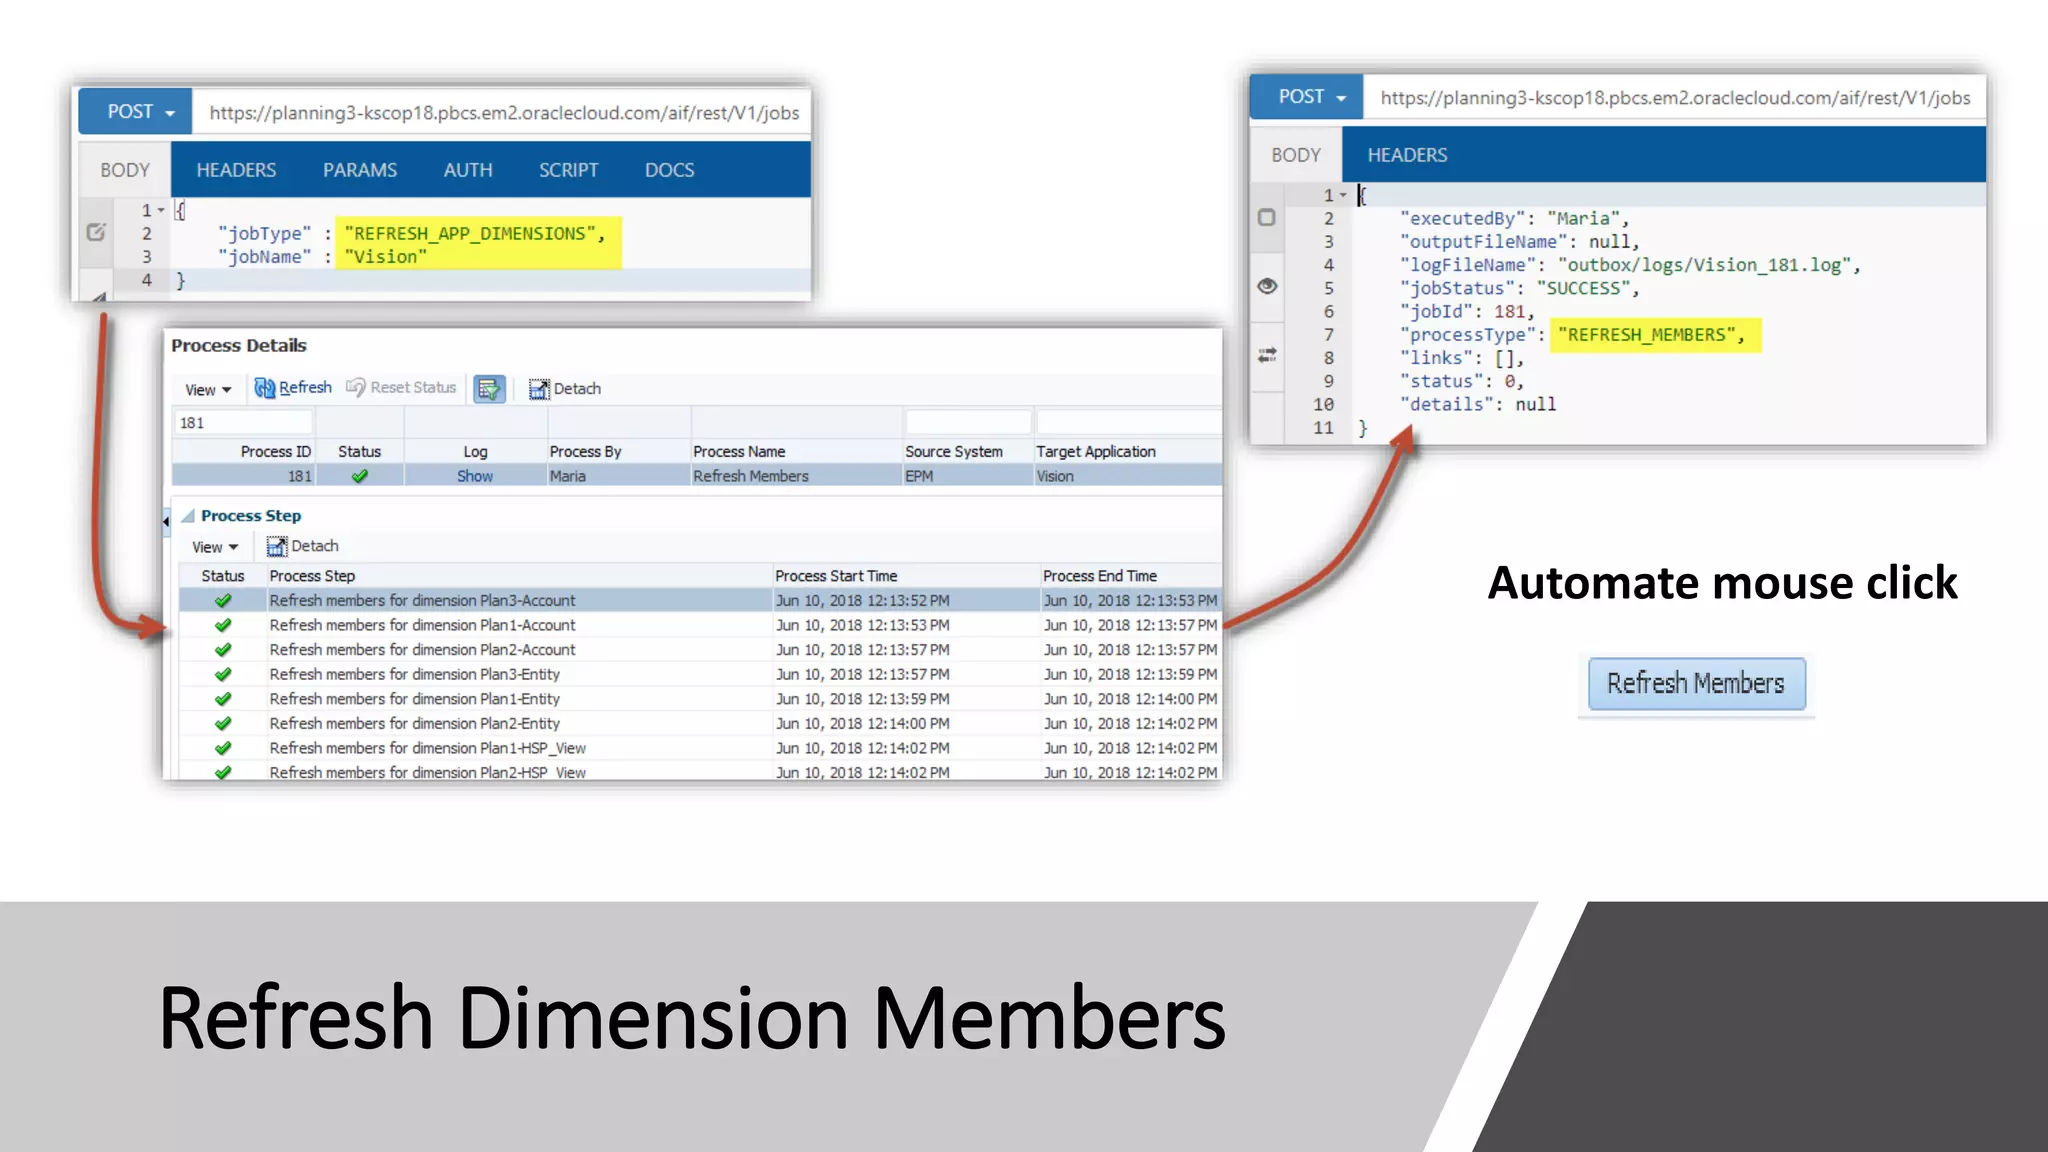Click status check icon for Plan3-Account step
This screenshot has width=2048, height=1152.
[223, 601]
